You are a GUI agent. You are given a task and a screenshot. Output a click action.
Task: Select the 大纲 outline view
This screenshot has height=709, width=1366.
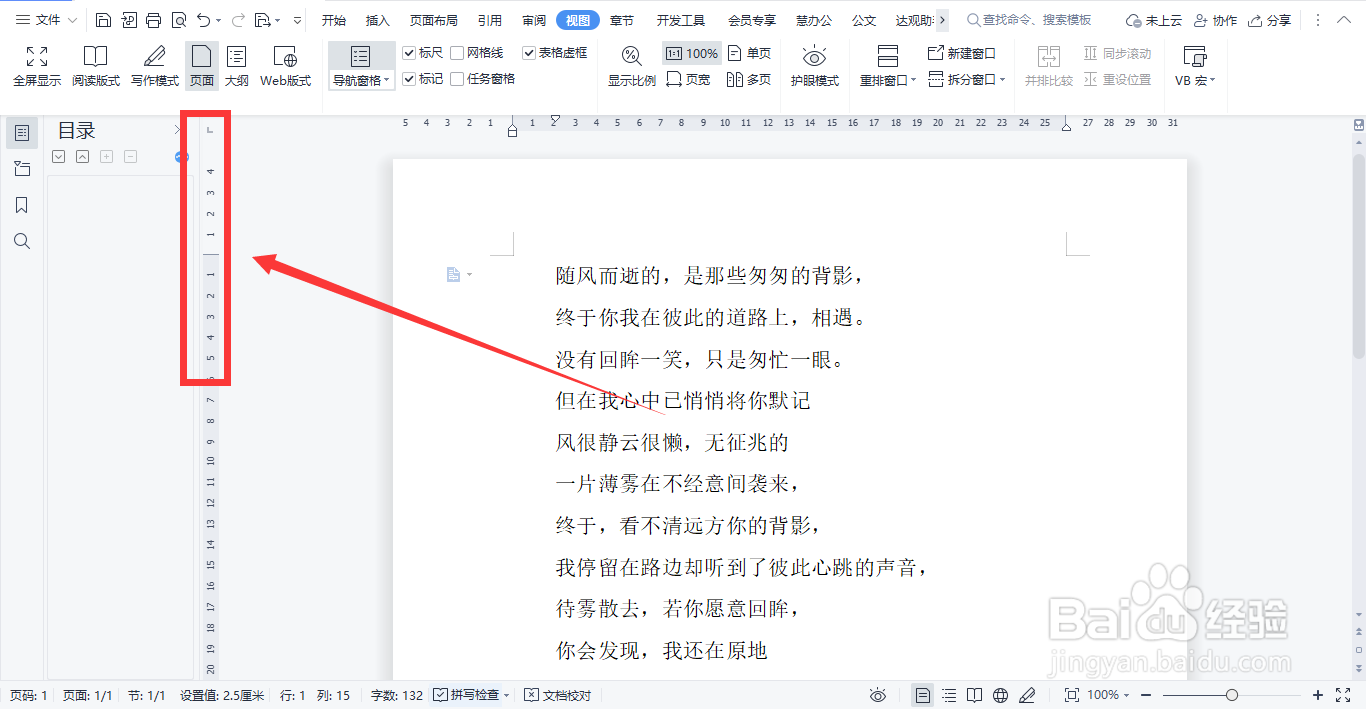point(237,66)
